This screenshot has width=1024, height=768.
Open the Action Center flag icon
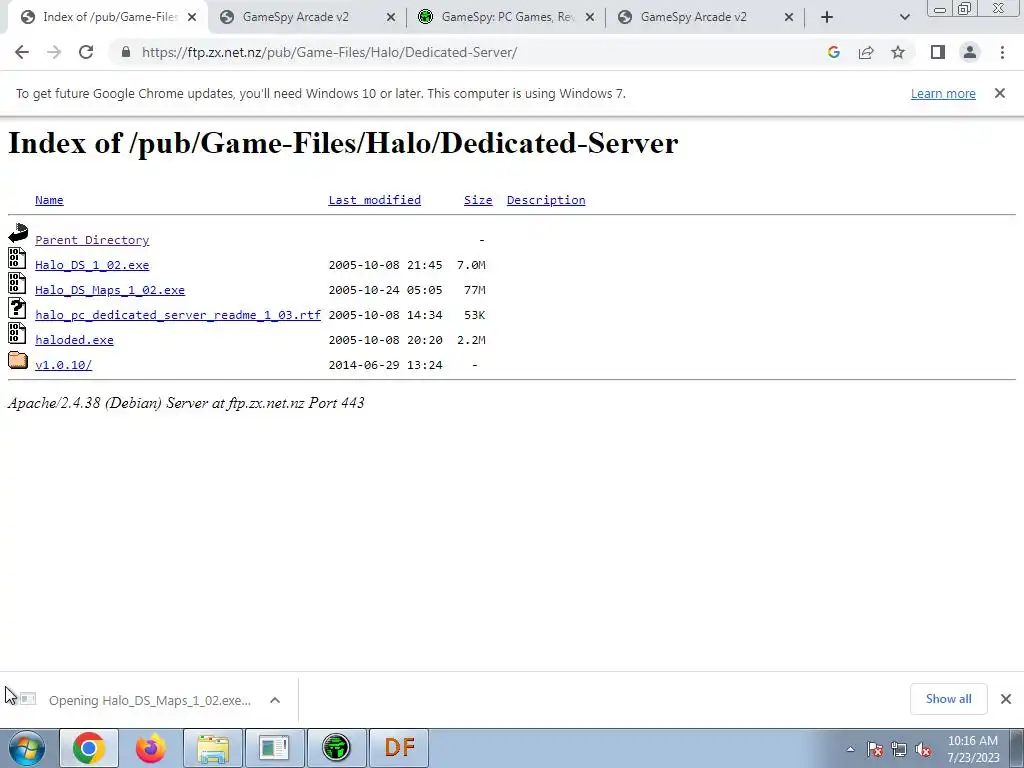click(875, 750)
